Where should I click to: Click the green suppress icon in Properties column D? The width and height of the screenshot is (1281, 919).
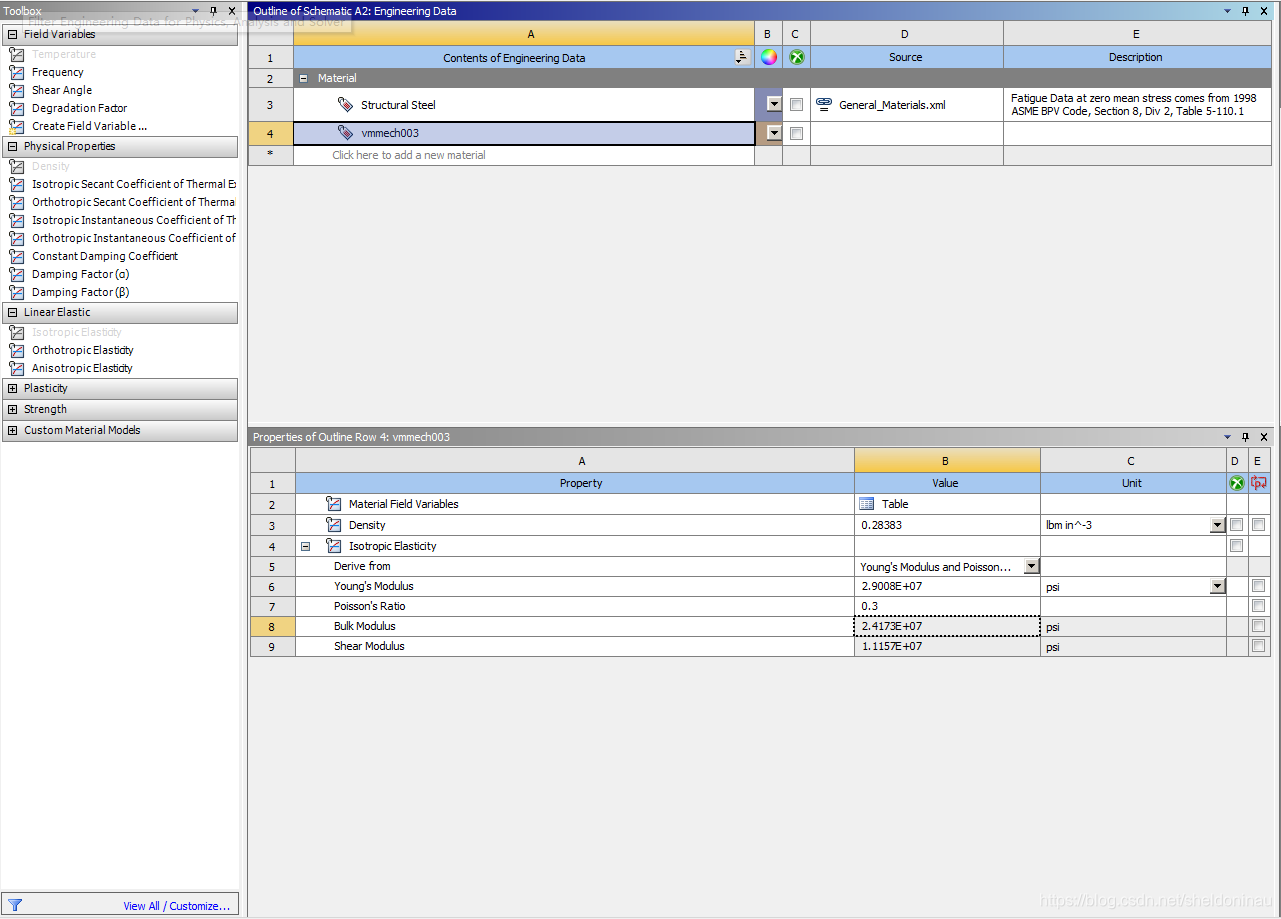[x=1237, y=483]
